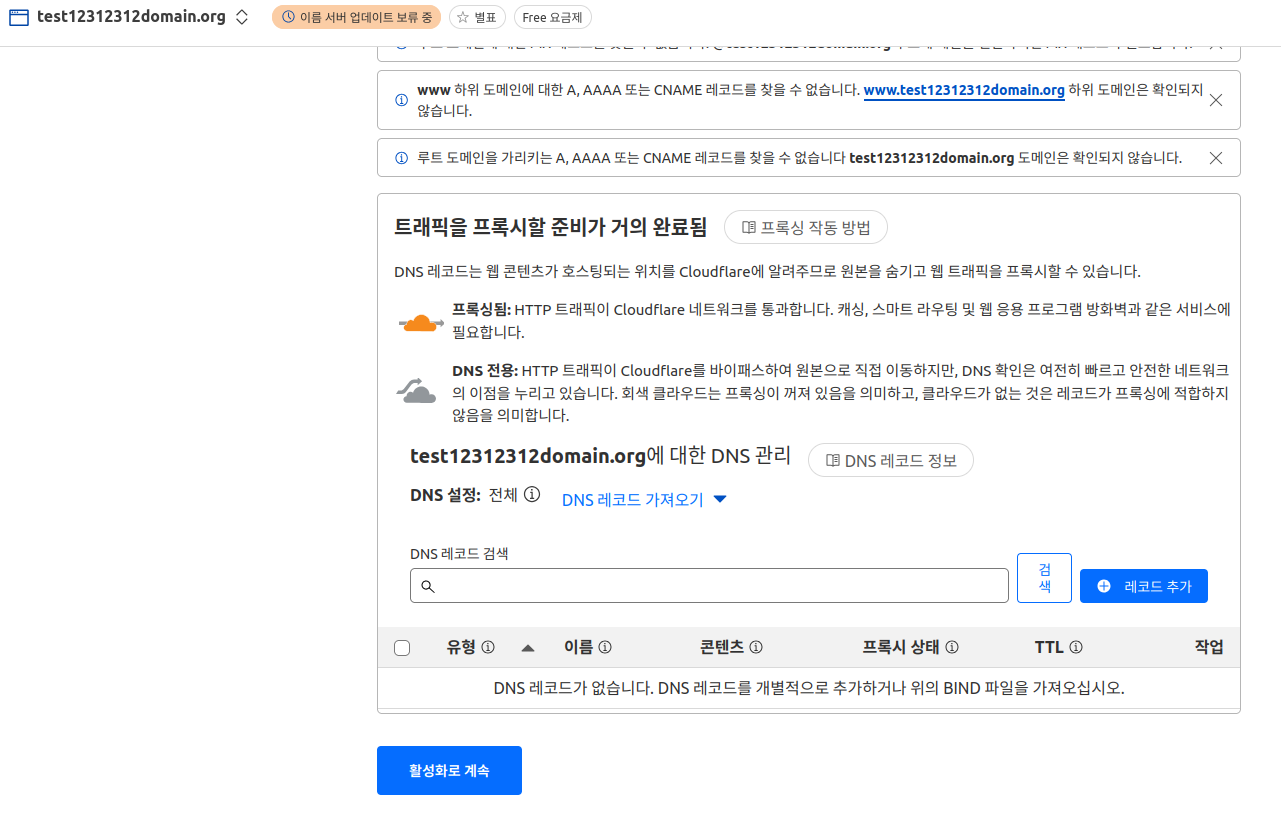This screenshot has height=813, width=1281.
Task: Tick the select-all checkbox in table header
Action: coord(402,648)
